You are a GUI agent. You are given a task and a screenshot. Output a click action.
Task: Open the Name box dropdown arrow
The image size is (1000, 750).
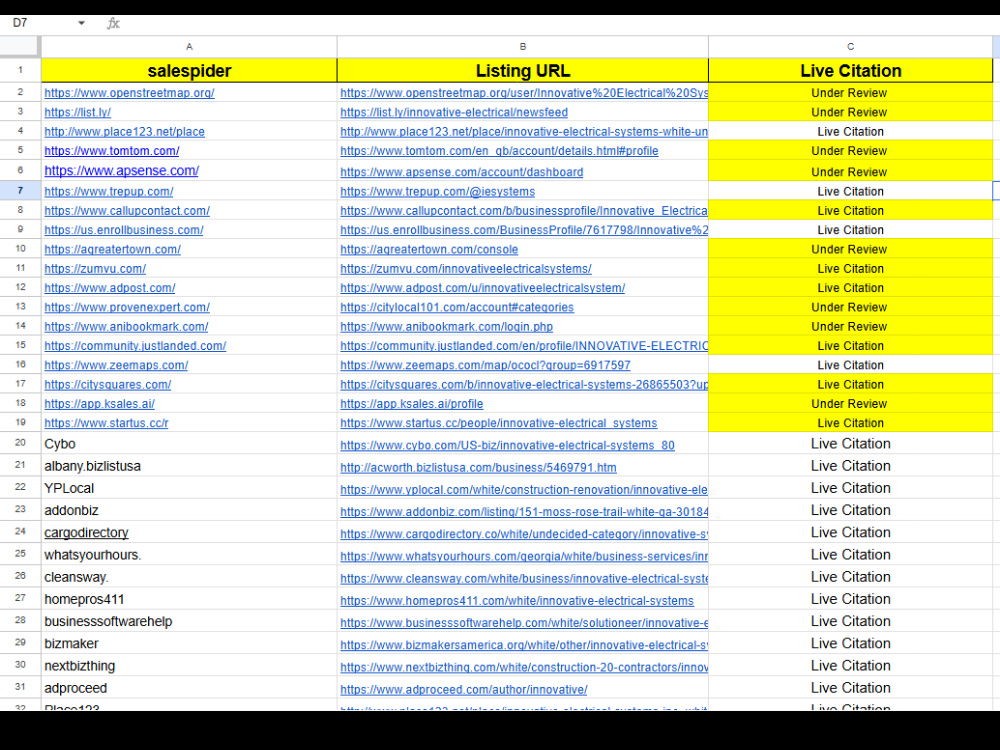[x=81, y=23]
